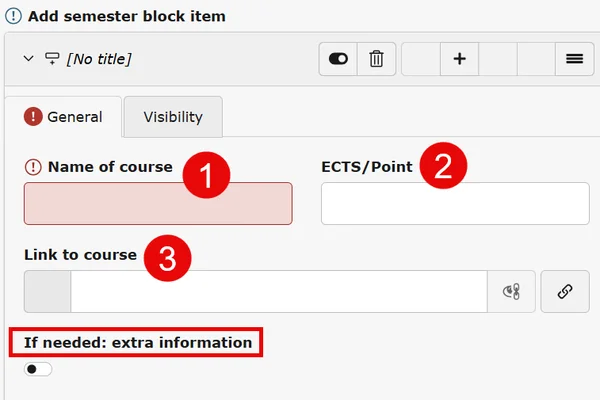Image resolution: width=600 pixels, height=400 pixels.
Task: Click the error icon on General tab
Action: pos(33,116)
